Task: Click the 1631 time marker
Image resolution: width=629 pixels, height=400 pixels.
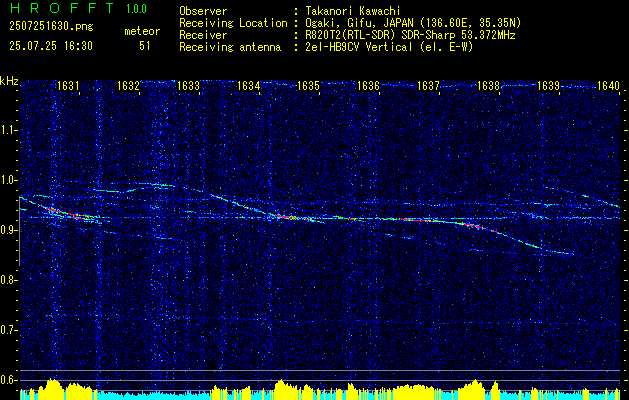Action: (x=68, y=86)
